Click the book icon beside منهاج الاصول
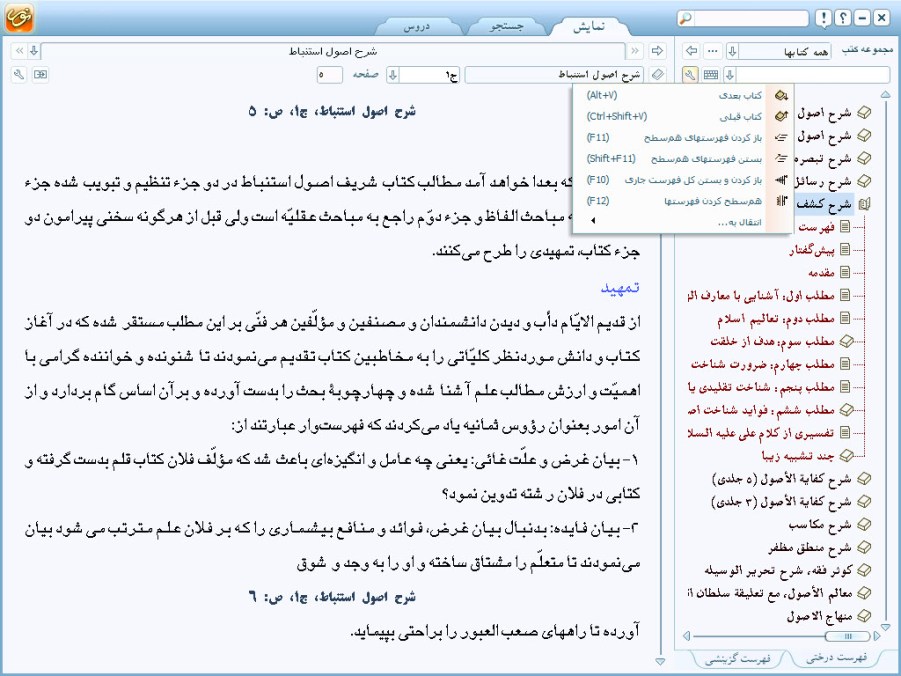901x676 pixels. (x=864, y=616)
